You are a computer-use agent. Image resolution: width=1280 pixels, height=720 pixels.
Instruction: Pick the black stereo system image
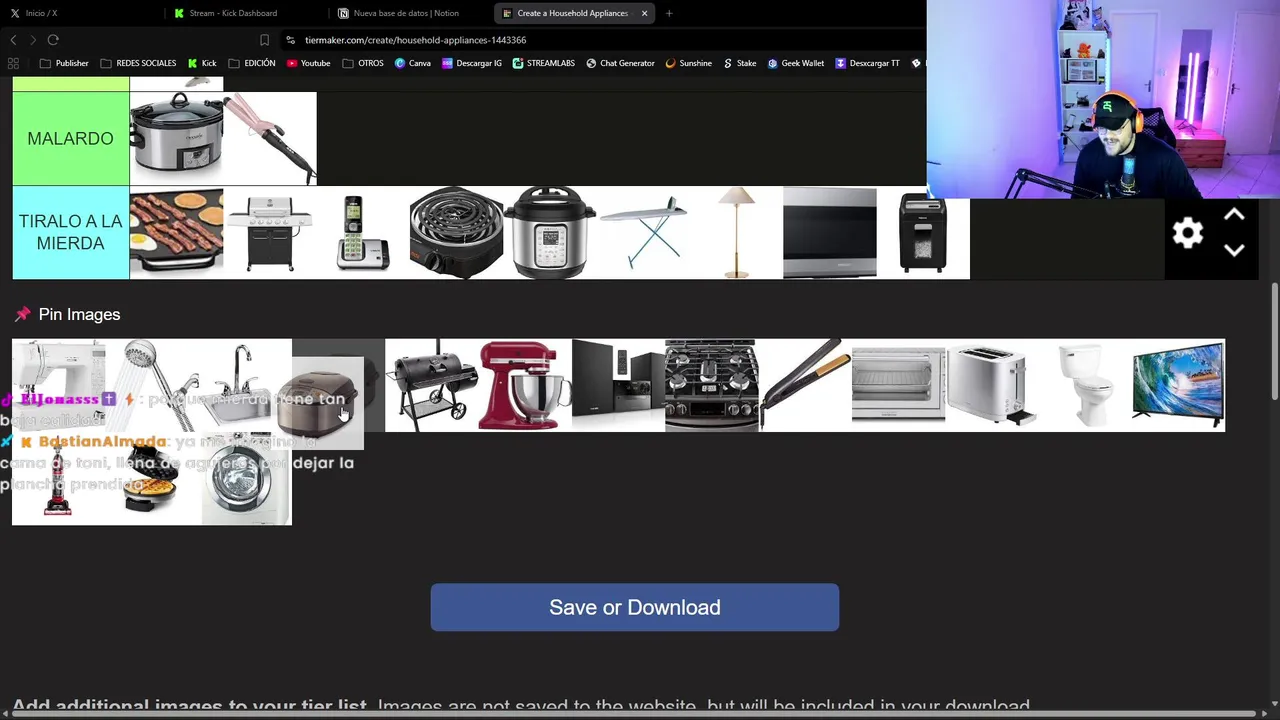click(618, 385)
